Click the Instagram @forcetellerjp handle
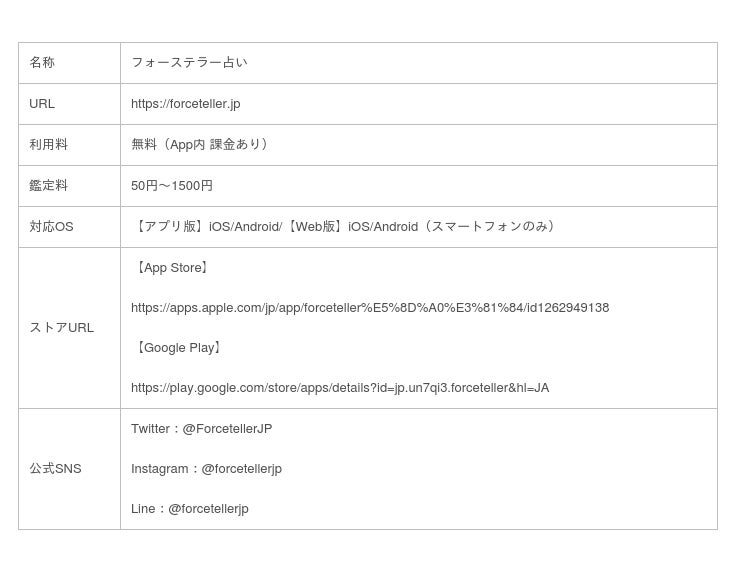Screen dimensions: 740x570 [242, 469]
